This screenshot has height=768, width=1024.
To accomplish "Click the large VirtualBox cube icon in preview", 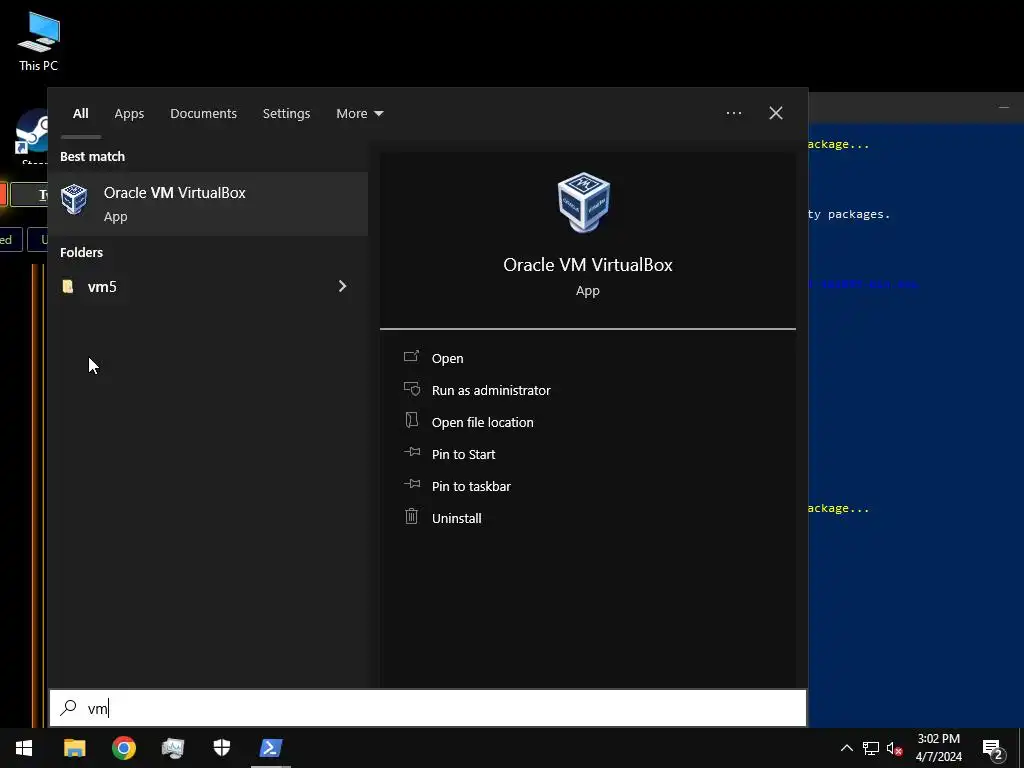I will coord(584,202).
